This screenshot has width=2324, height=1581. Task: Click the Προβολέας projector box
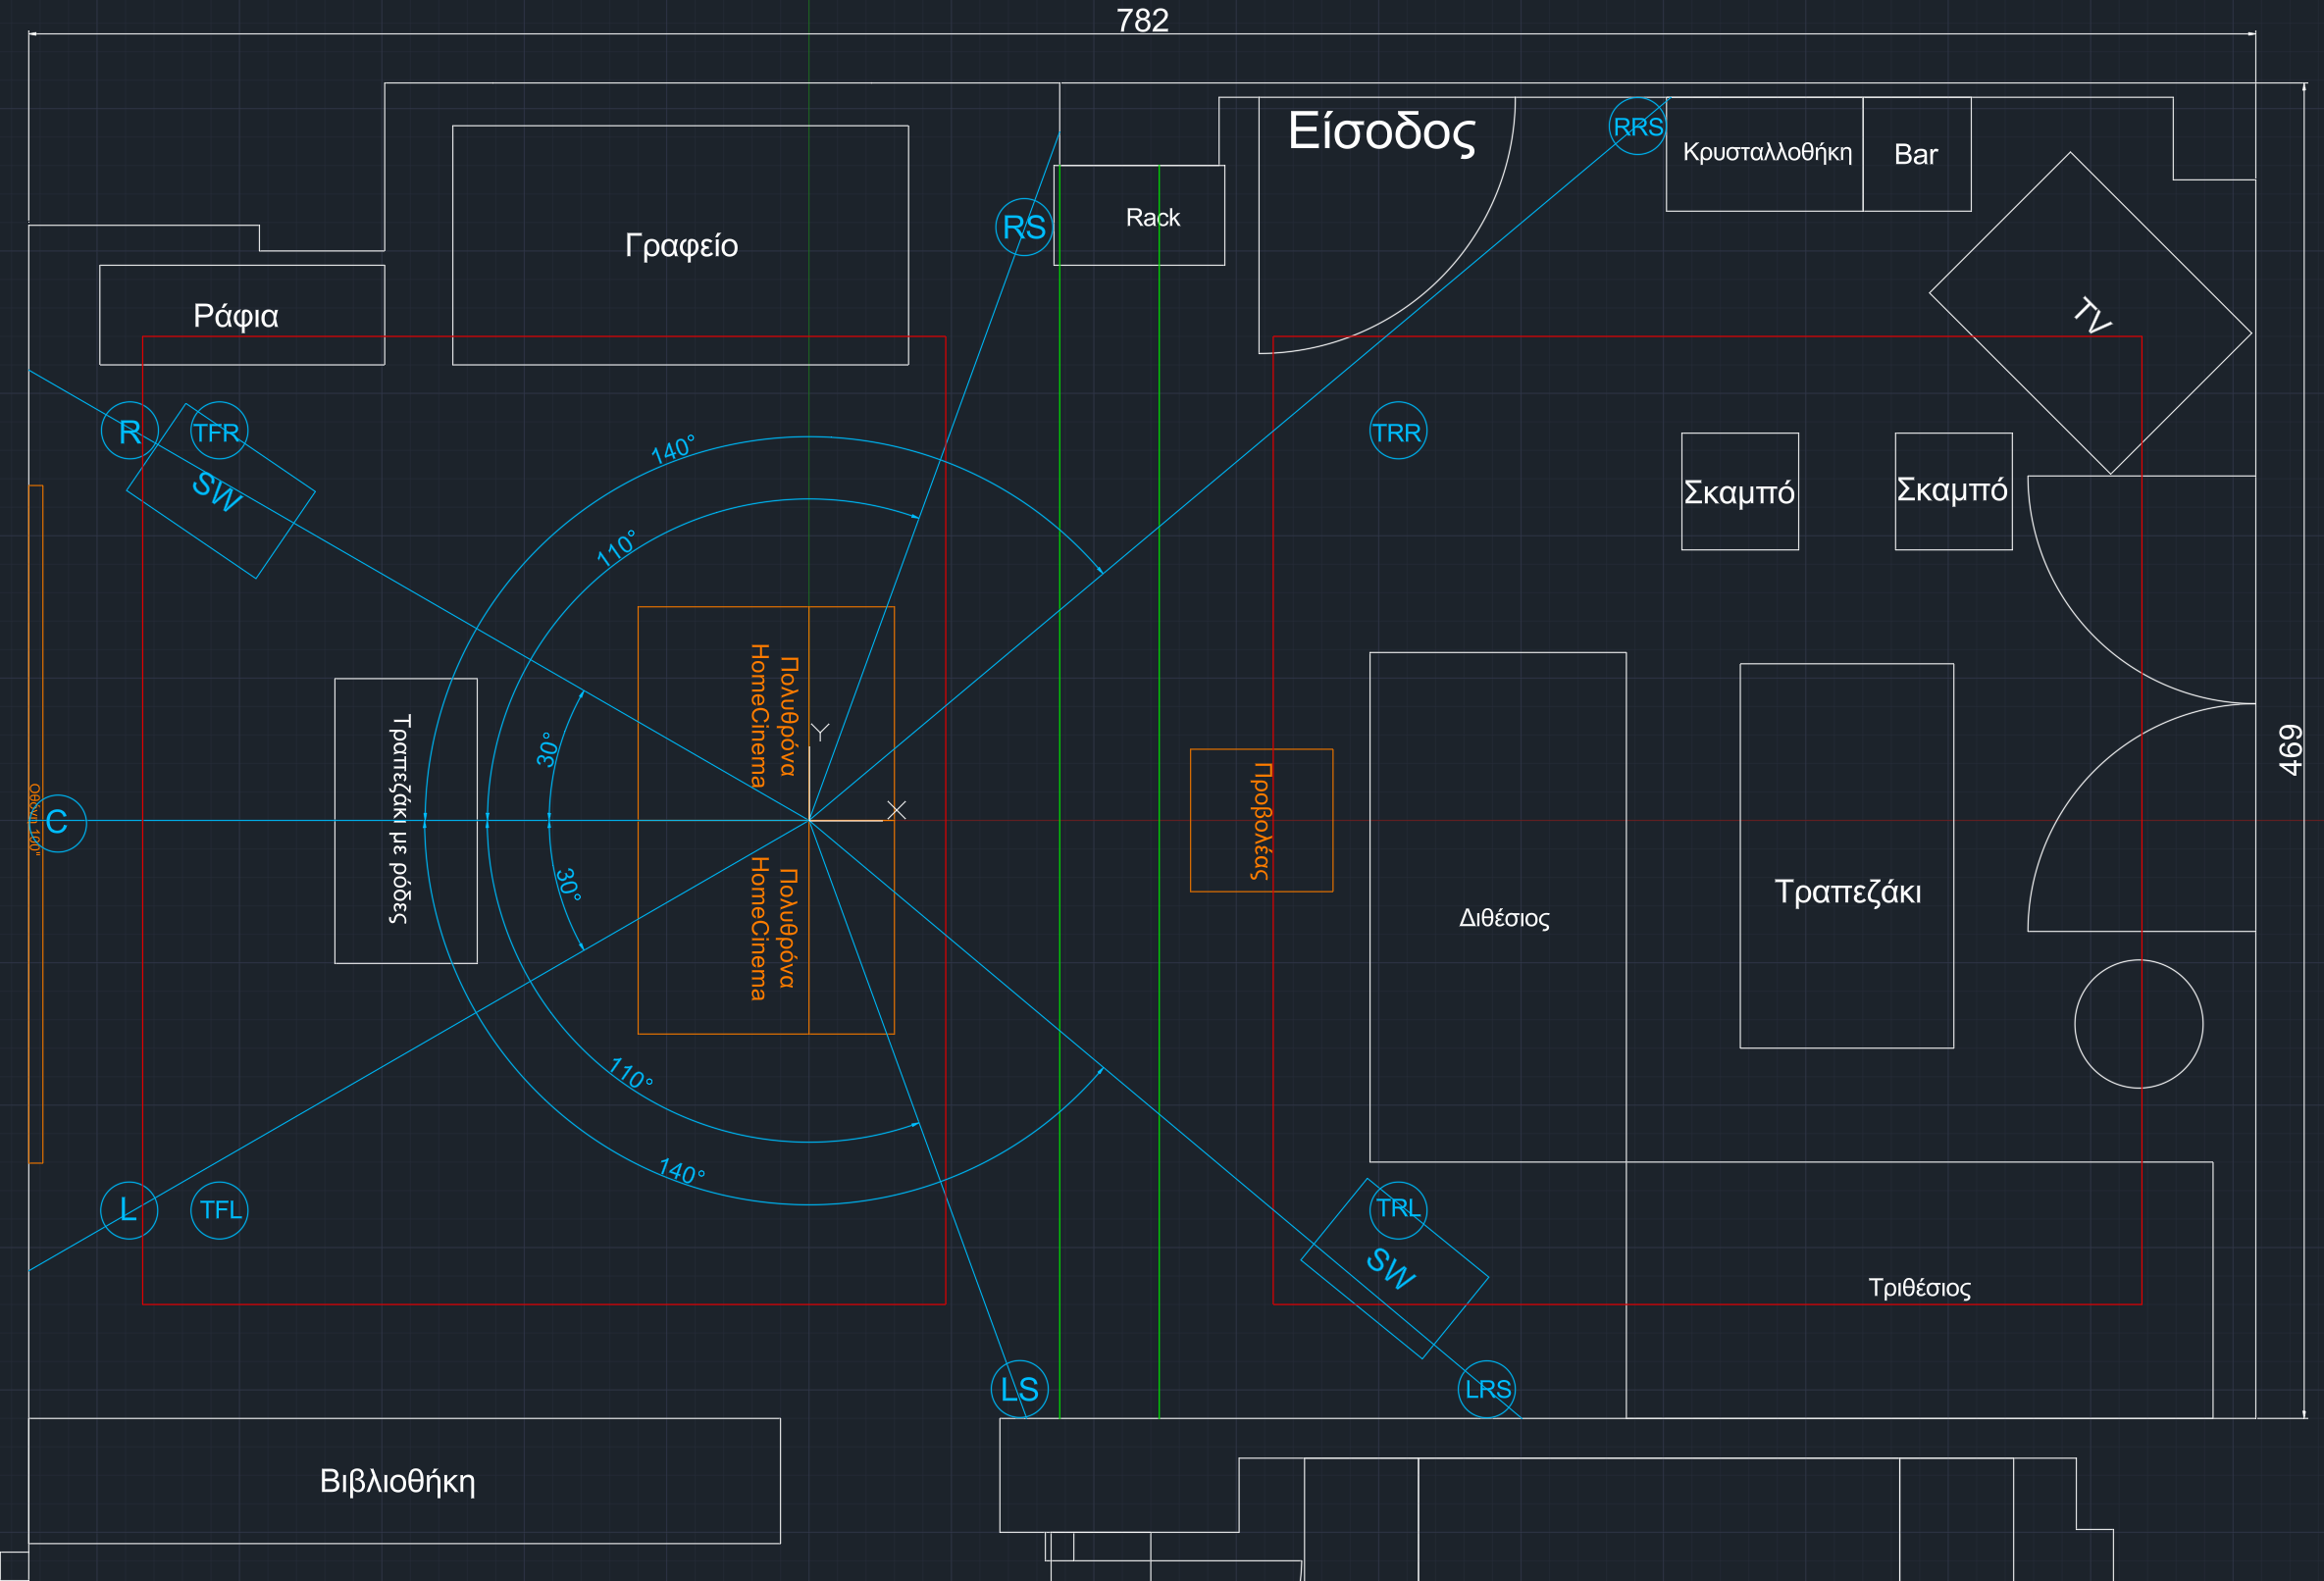1261,820
